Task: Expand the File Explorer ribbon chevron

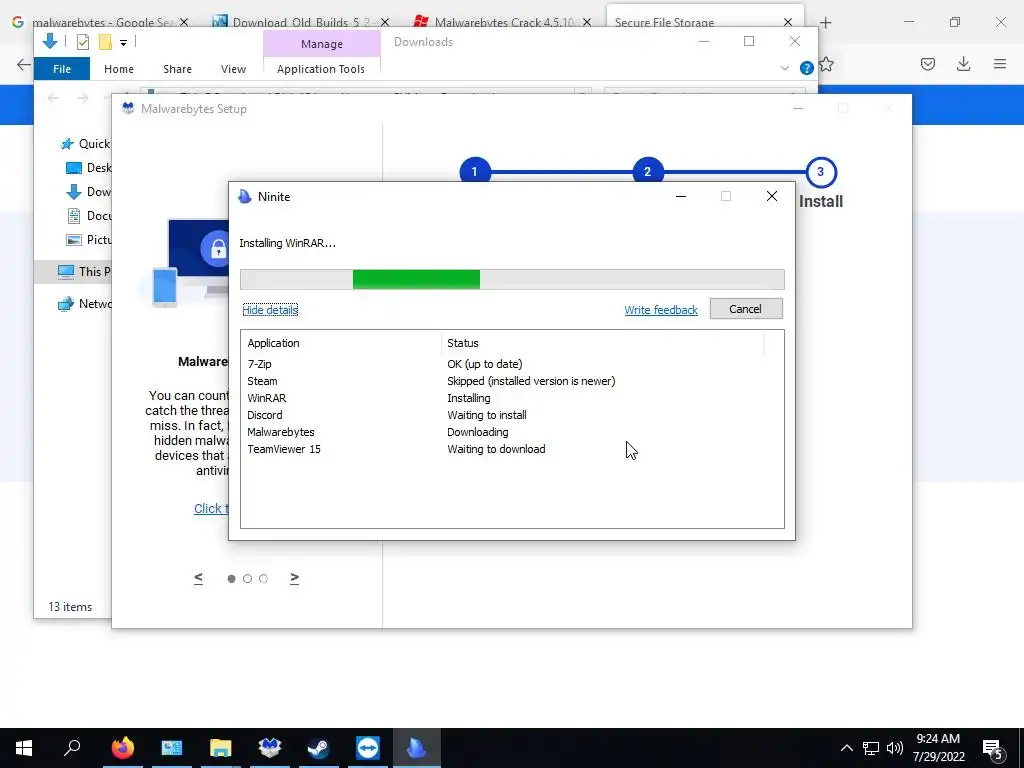Action: [x=784, y=68]
